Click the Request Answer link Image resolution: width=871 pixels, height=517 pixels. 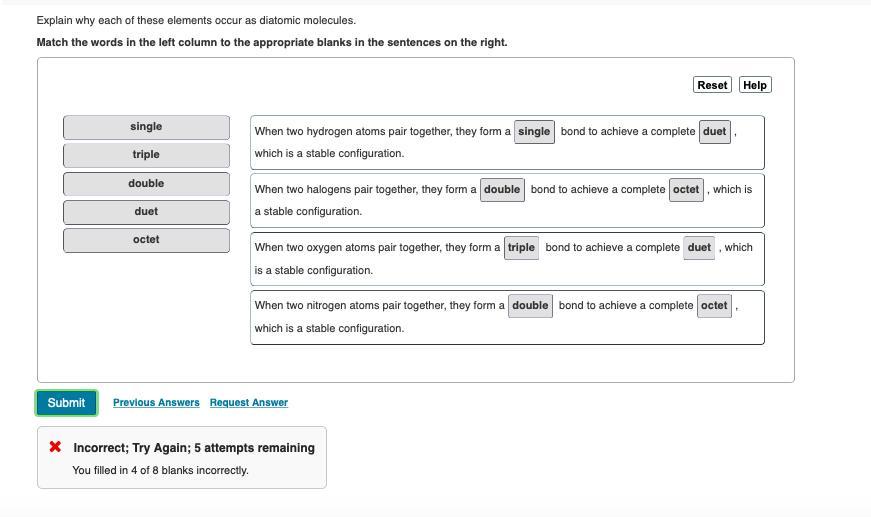[249, 402]
